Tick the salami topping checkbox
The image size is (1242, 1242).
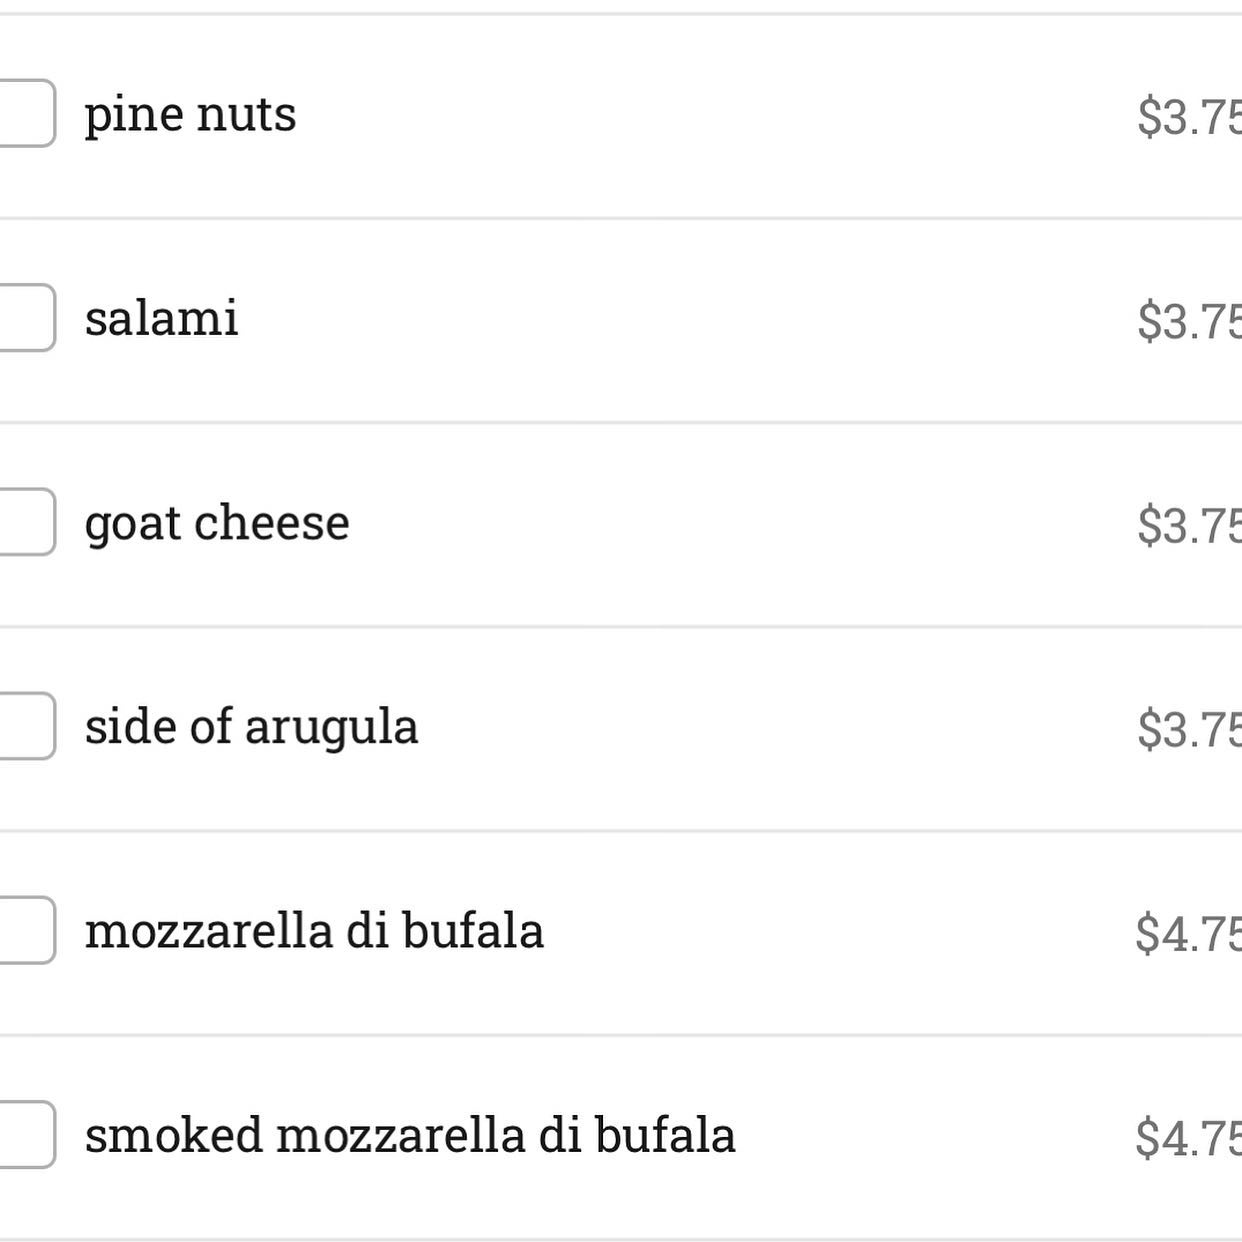(x=24, y=318)
